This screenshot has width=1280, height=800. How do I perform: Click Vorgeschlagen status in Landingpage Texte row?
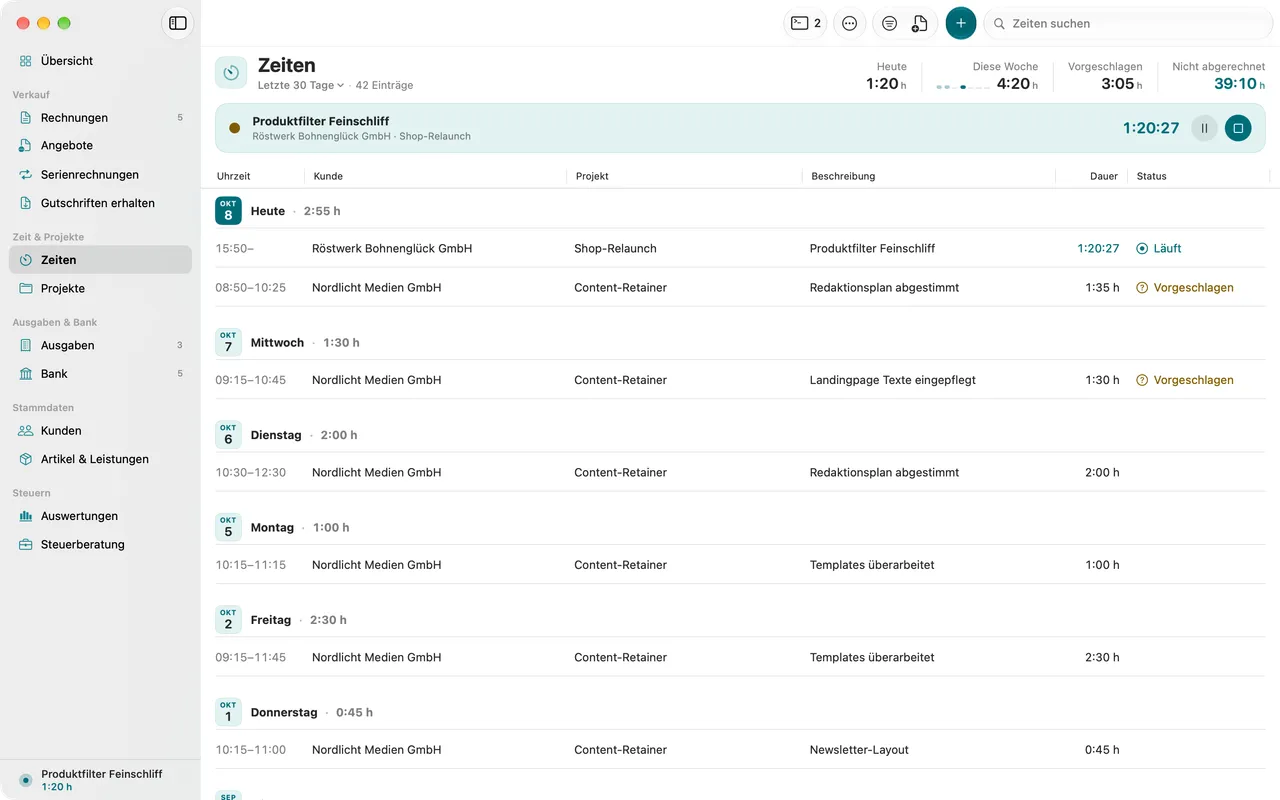coord(1185,380)
